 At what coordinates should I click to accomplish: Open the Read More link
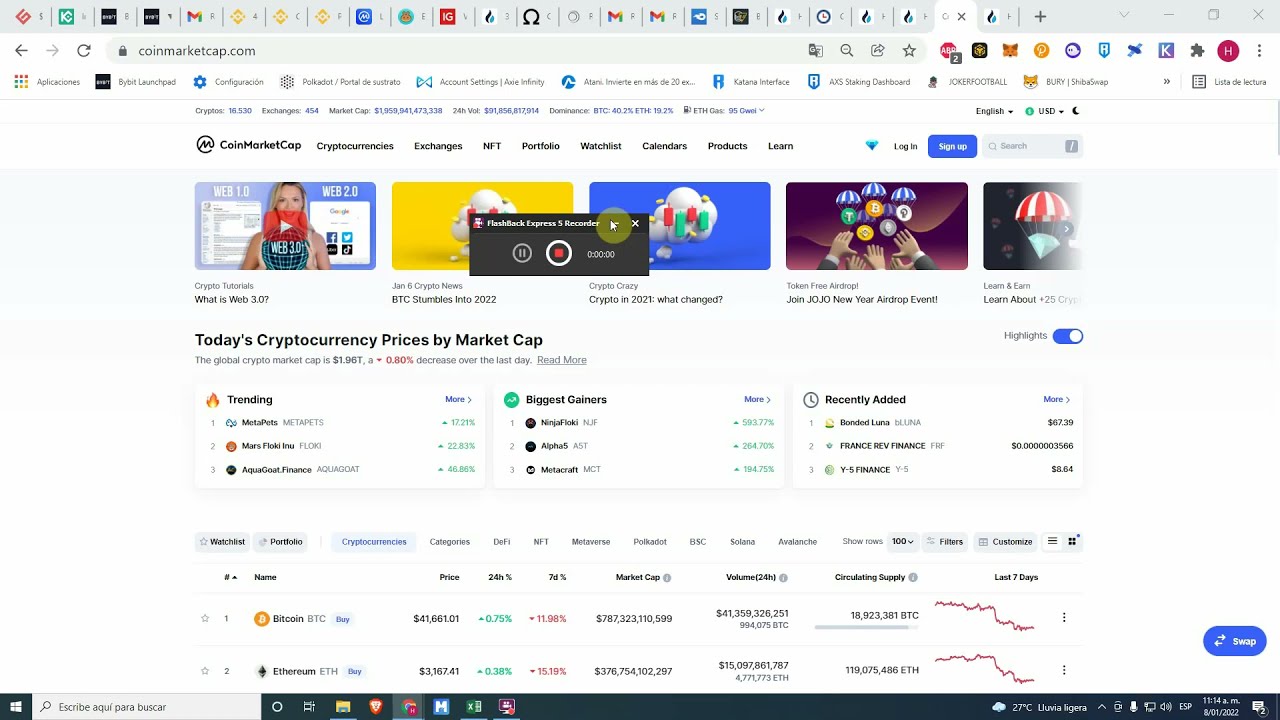(562, 360)
